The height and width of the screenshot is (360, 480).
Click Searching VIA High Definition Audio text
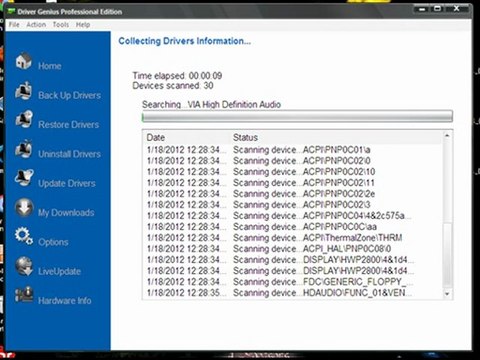(211, 105)
